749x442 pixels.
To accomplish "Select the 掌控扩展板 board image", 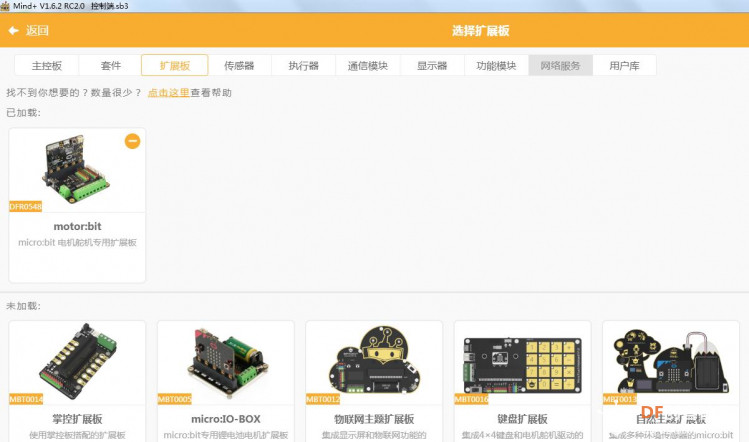I will click(x=77, y=361).
